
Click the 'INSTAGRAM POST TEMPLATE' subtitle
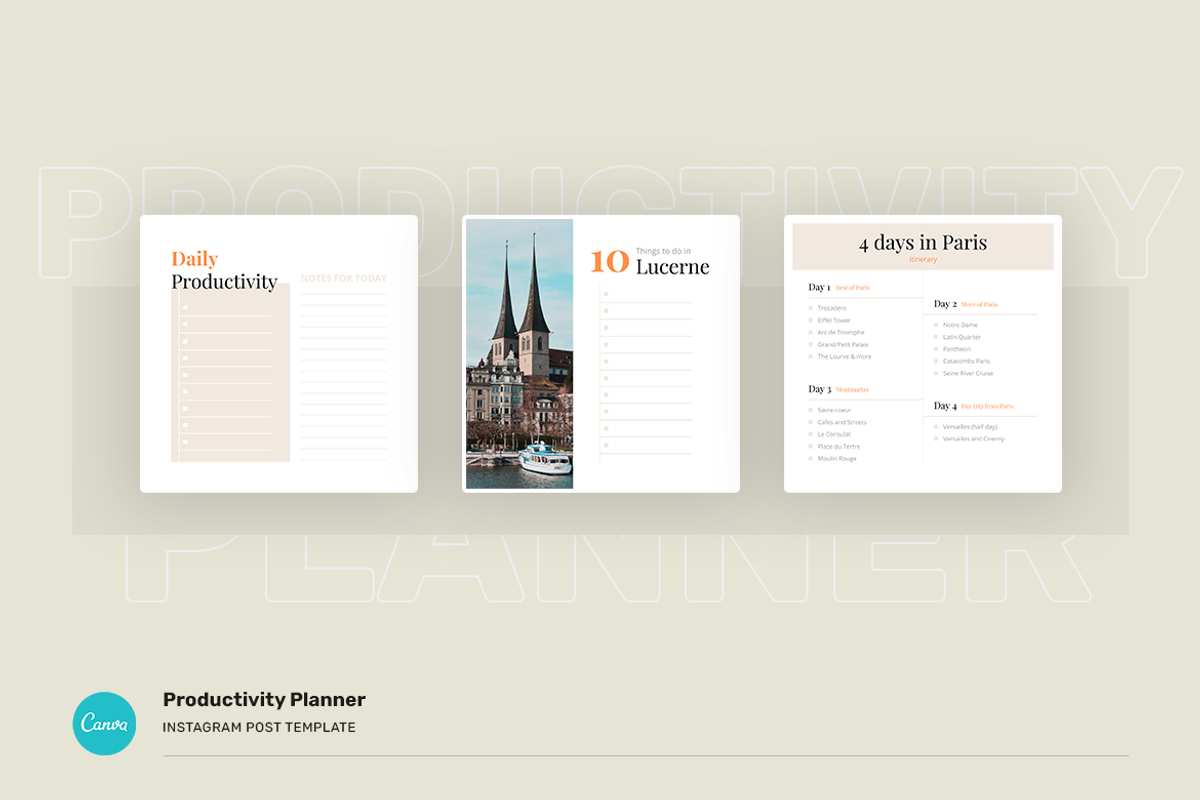click(x=259, y=728)
